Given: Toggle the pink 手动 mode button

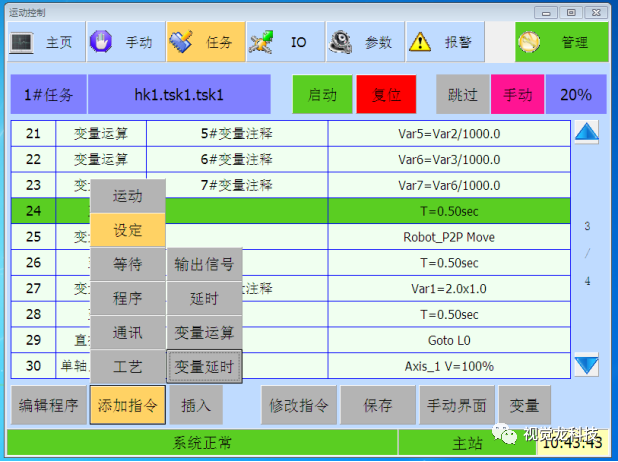Looking at the screenshot, I should click(517, 95).
